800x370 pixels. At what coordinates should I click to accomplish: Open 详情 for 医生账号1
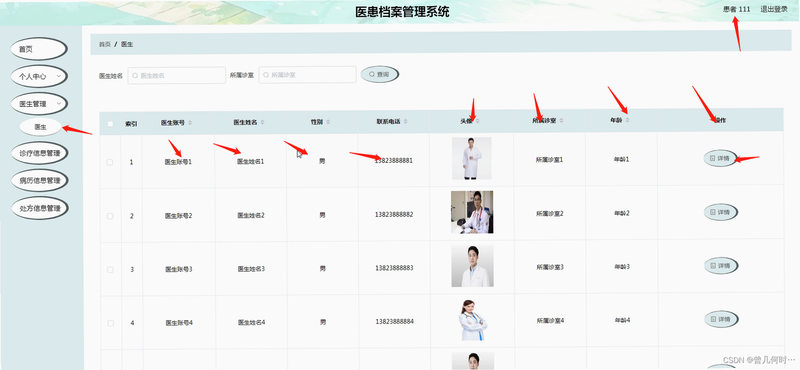coord(720,159)
